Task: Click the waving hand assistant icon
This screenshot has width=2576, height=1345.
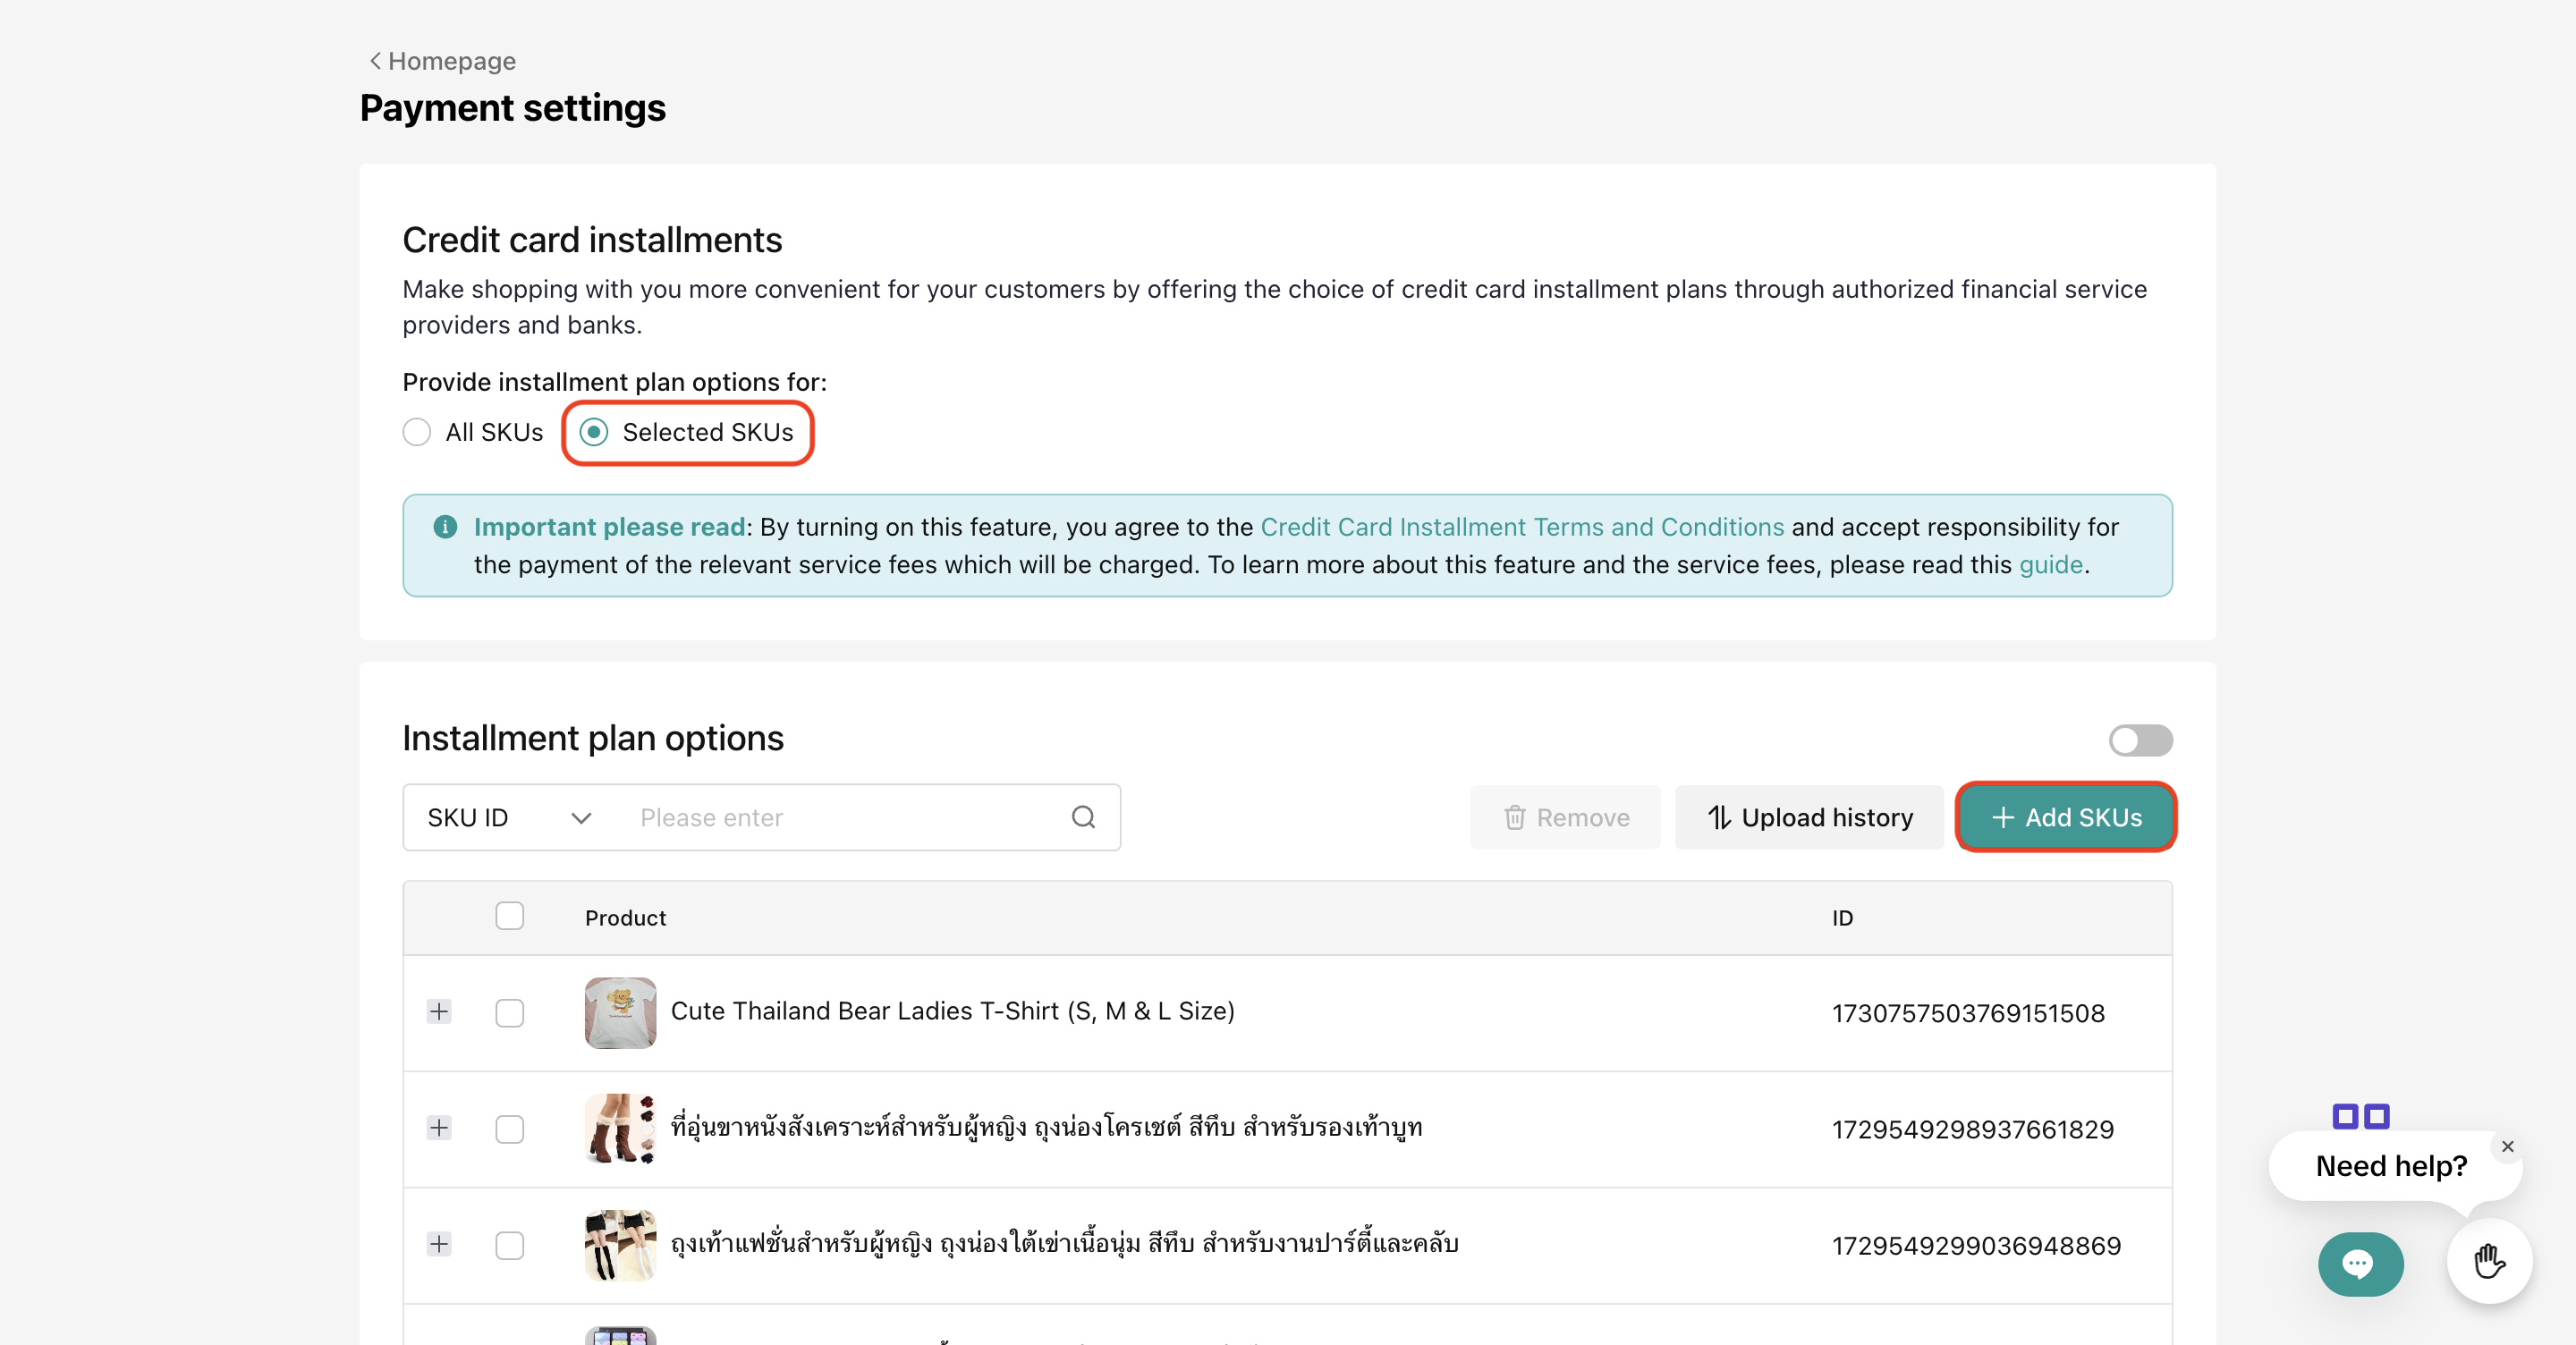Action: point(2489,1261)
